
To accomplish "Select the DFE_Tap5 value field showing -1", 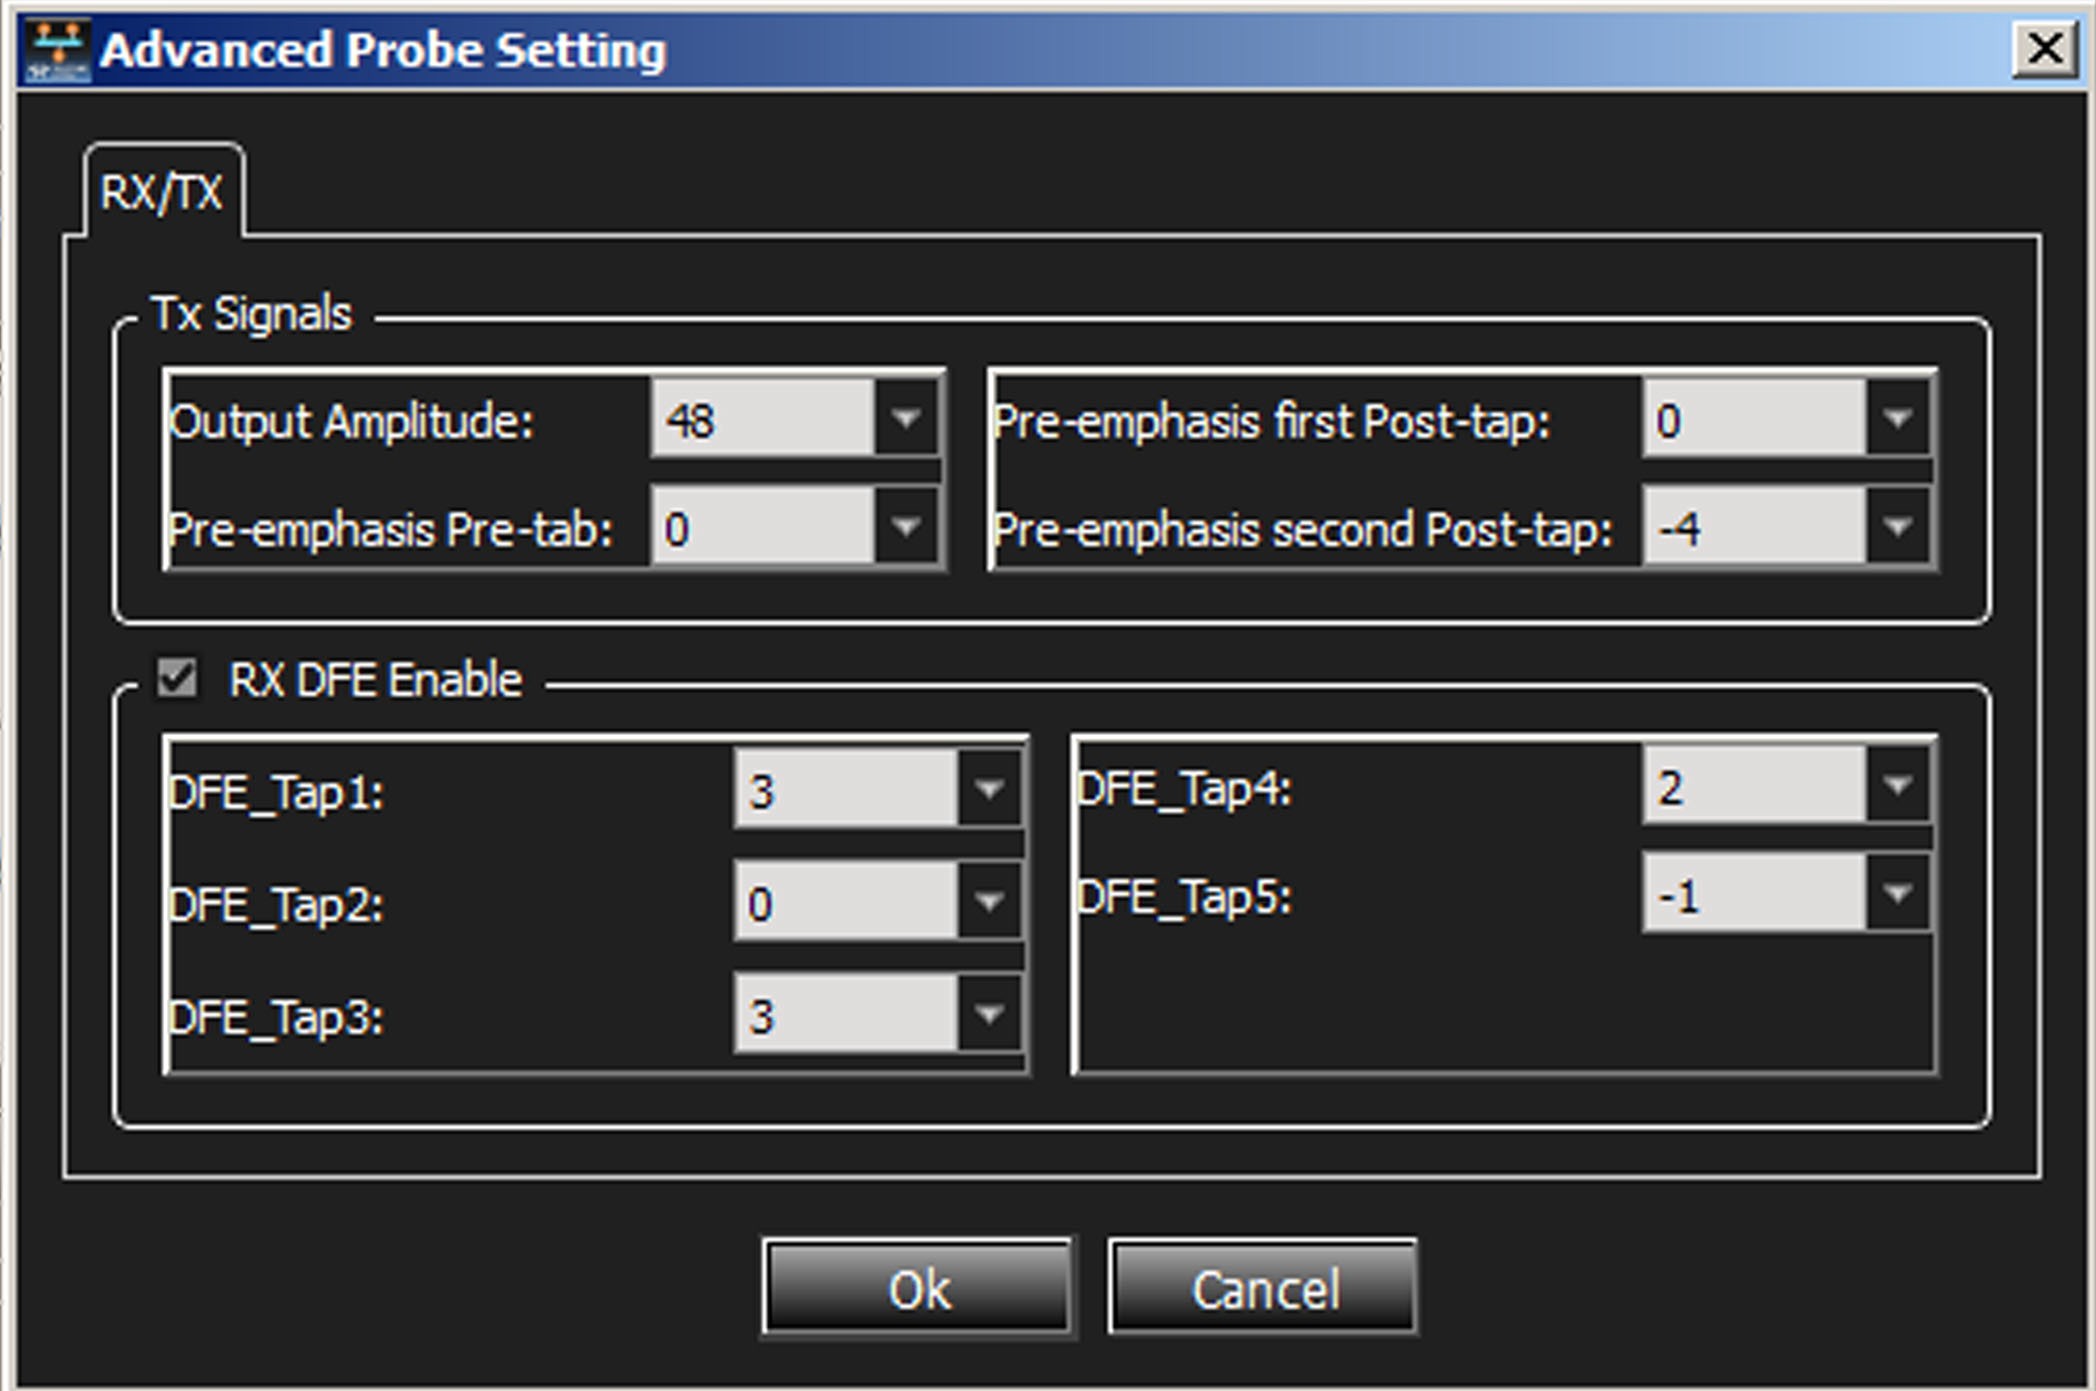I will (1755, 892).
